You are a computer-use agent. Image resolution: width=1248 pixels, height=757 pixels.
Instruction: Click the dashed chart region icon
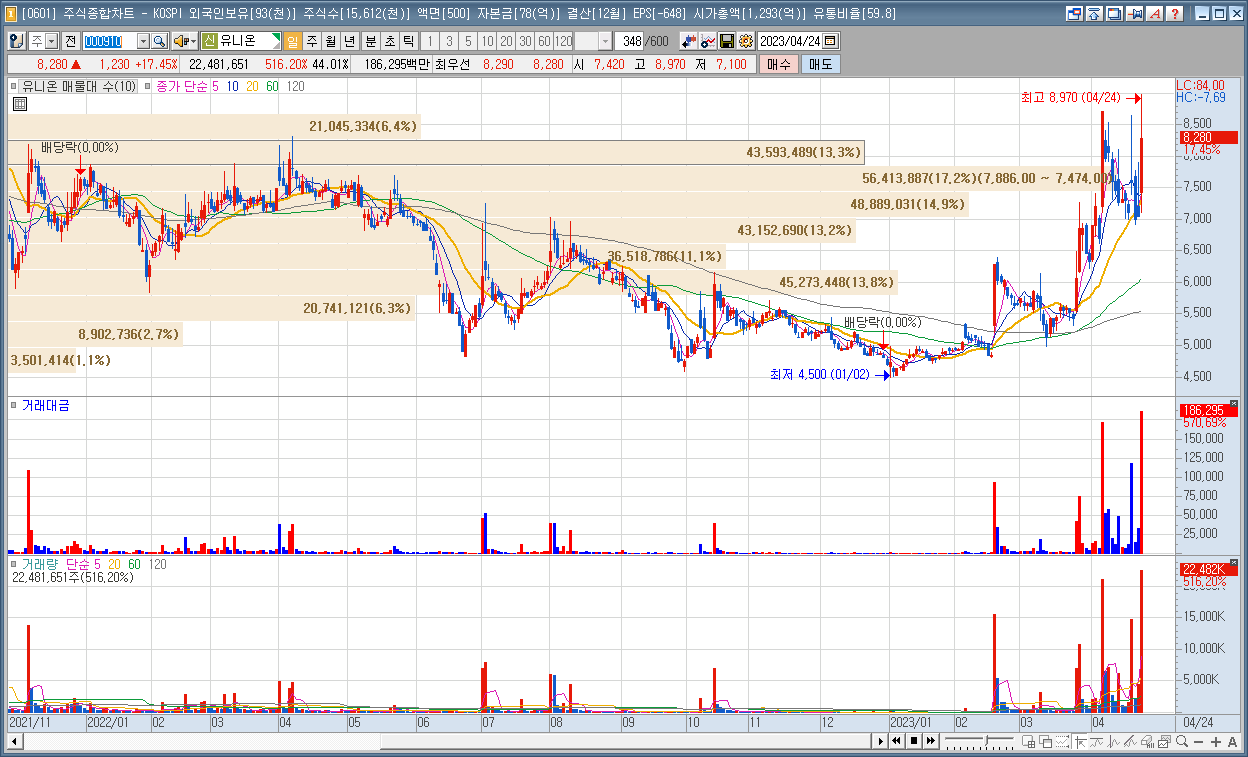(1063, 741)
